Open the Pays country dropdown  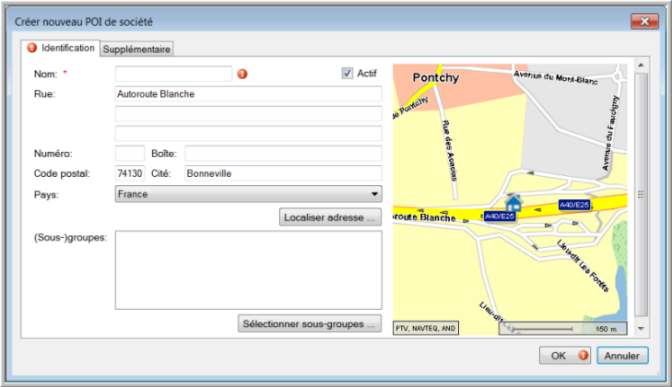point(249,194)
